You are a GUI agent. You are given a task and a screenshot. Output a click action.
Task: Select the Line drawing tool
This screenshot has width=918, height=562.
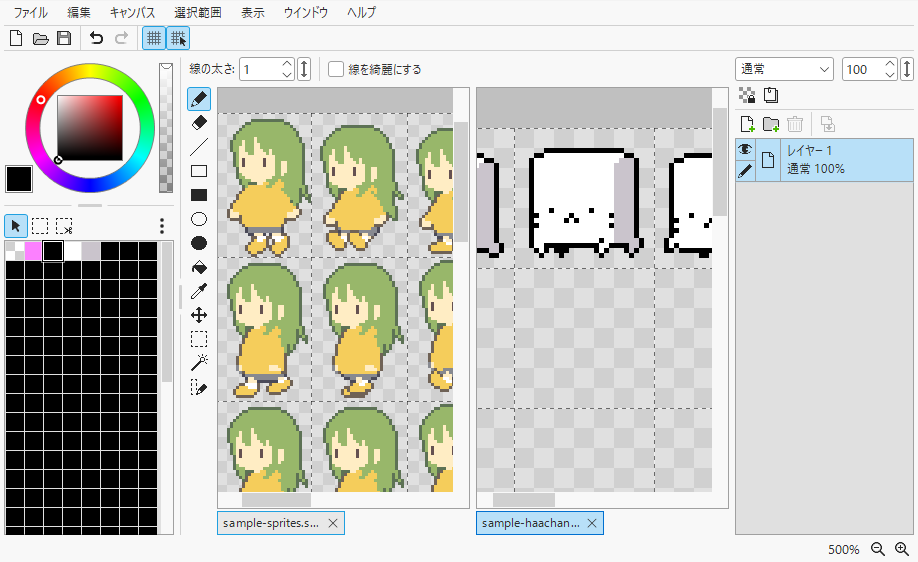pyautogui.click(x=199, y=147)
